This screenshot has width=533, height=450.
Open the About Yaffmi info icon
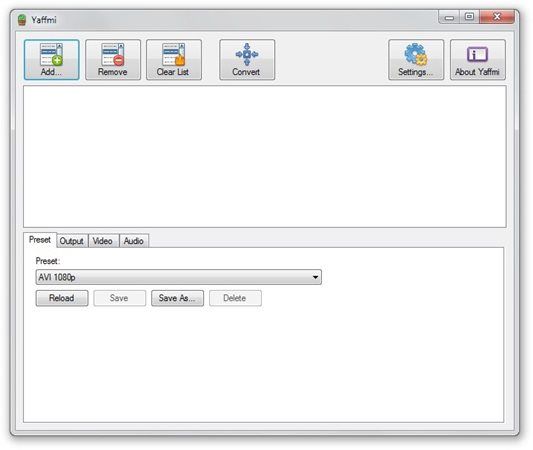click(x=477, y=54)
